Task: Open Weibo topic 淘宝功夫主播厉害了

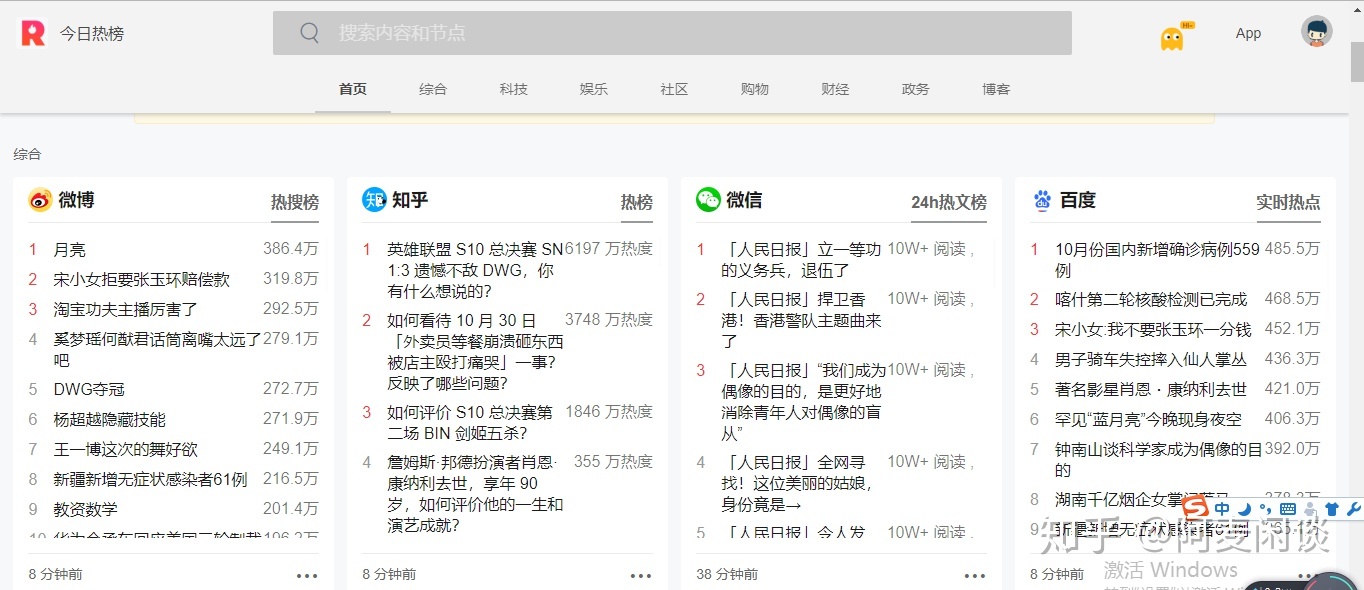Action: pyautogui.click(x=126, y=309)
